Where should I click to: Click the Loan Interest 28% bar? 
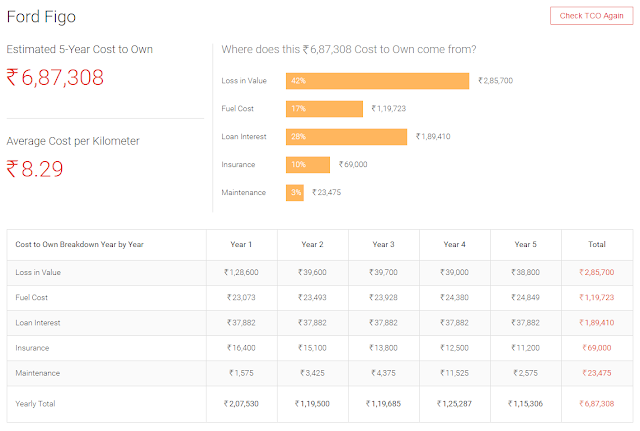point(346,136)
